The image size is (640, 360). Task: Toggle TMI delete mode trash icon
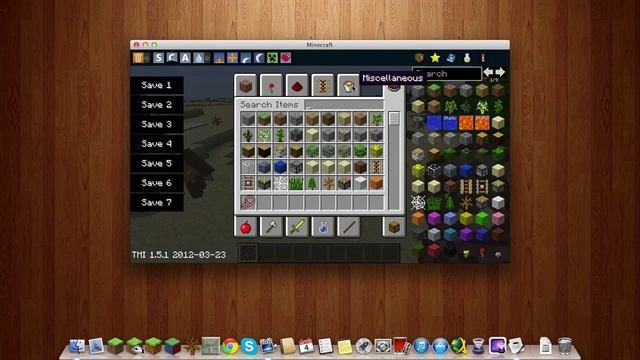138,58
